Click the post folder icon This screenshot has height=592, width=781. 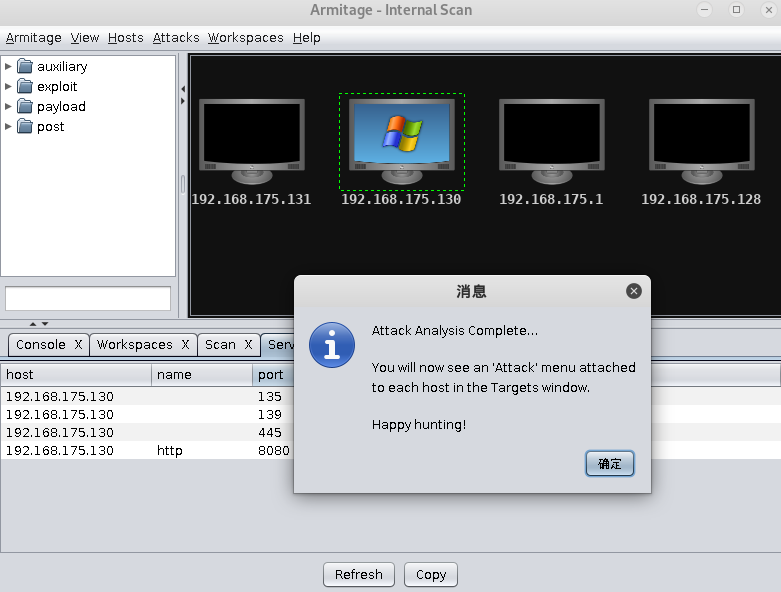pos(25,126)
